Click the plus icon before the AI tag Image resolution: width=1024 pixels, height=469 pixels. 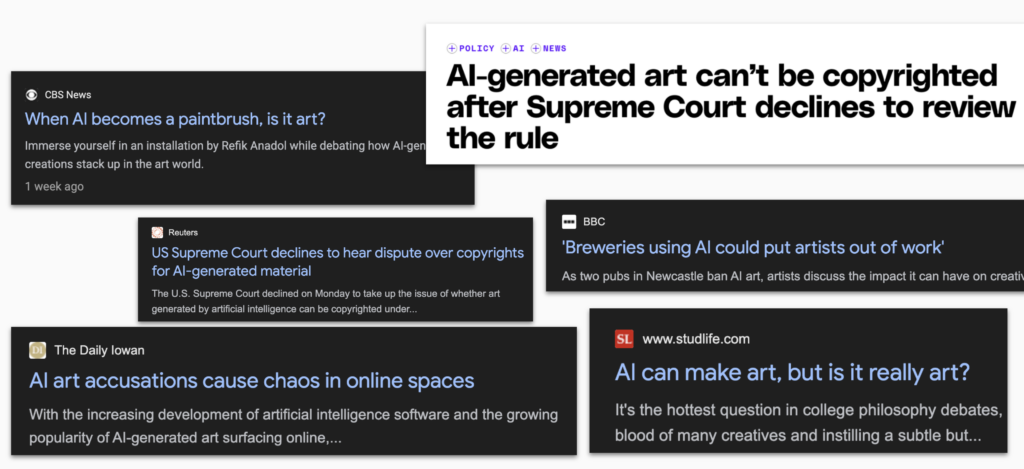[x=506, y=48]
